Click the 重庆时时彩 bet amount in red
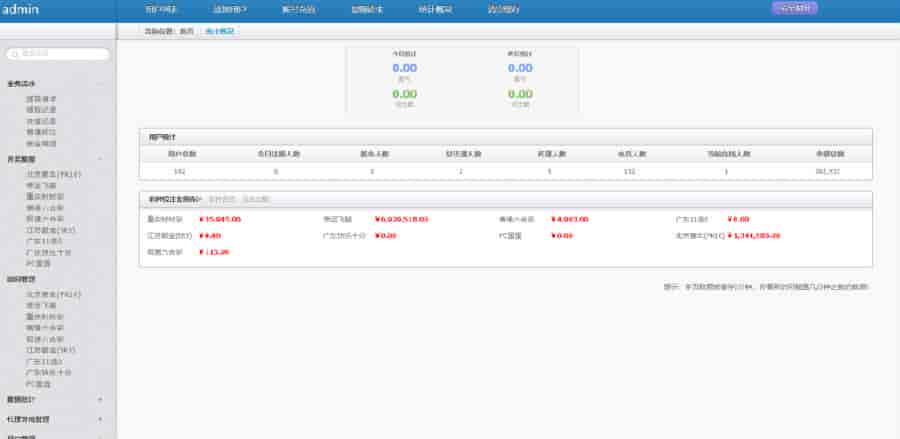Viewport: 900px width, 439px height. [x=222, y=218]
